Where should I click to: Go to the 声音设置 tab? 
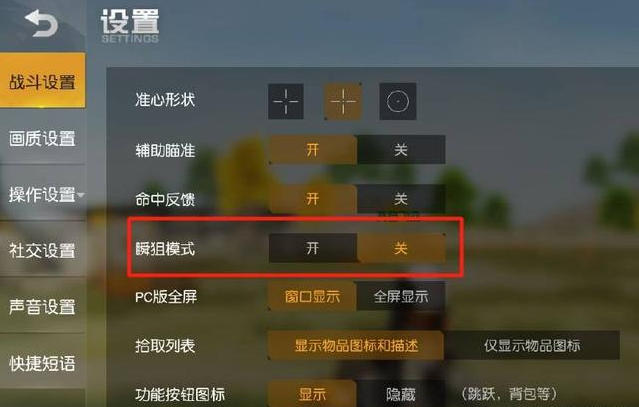coord(42,306)
